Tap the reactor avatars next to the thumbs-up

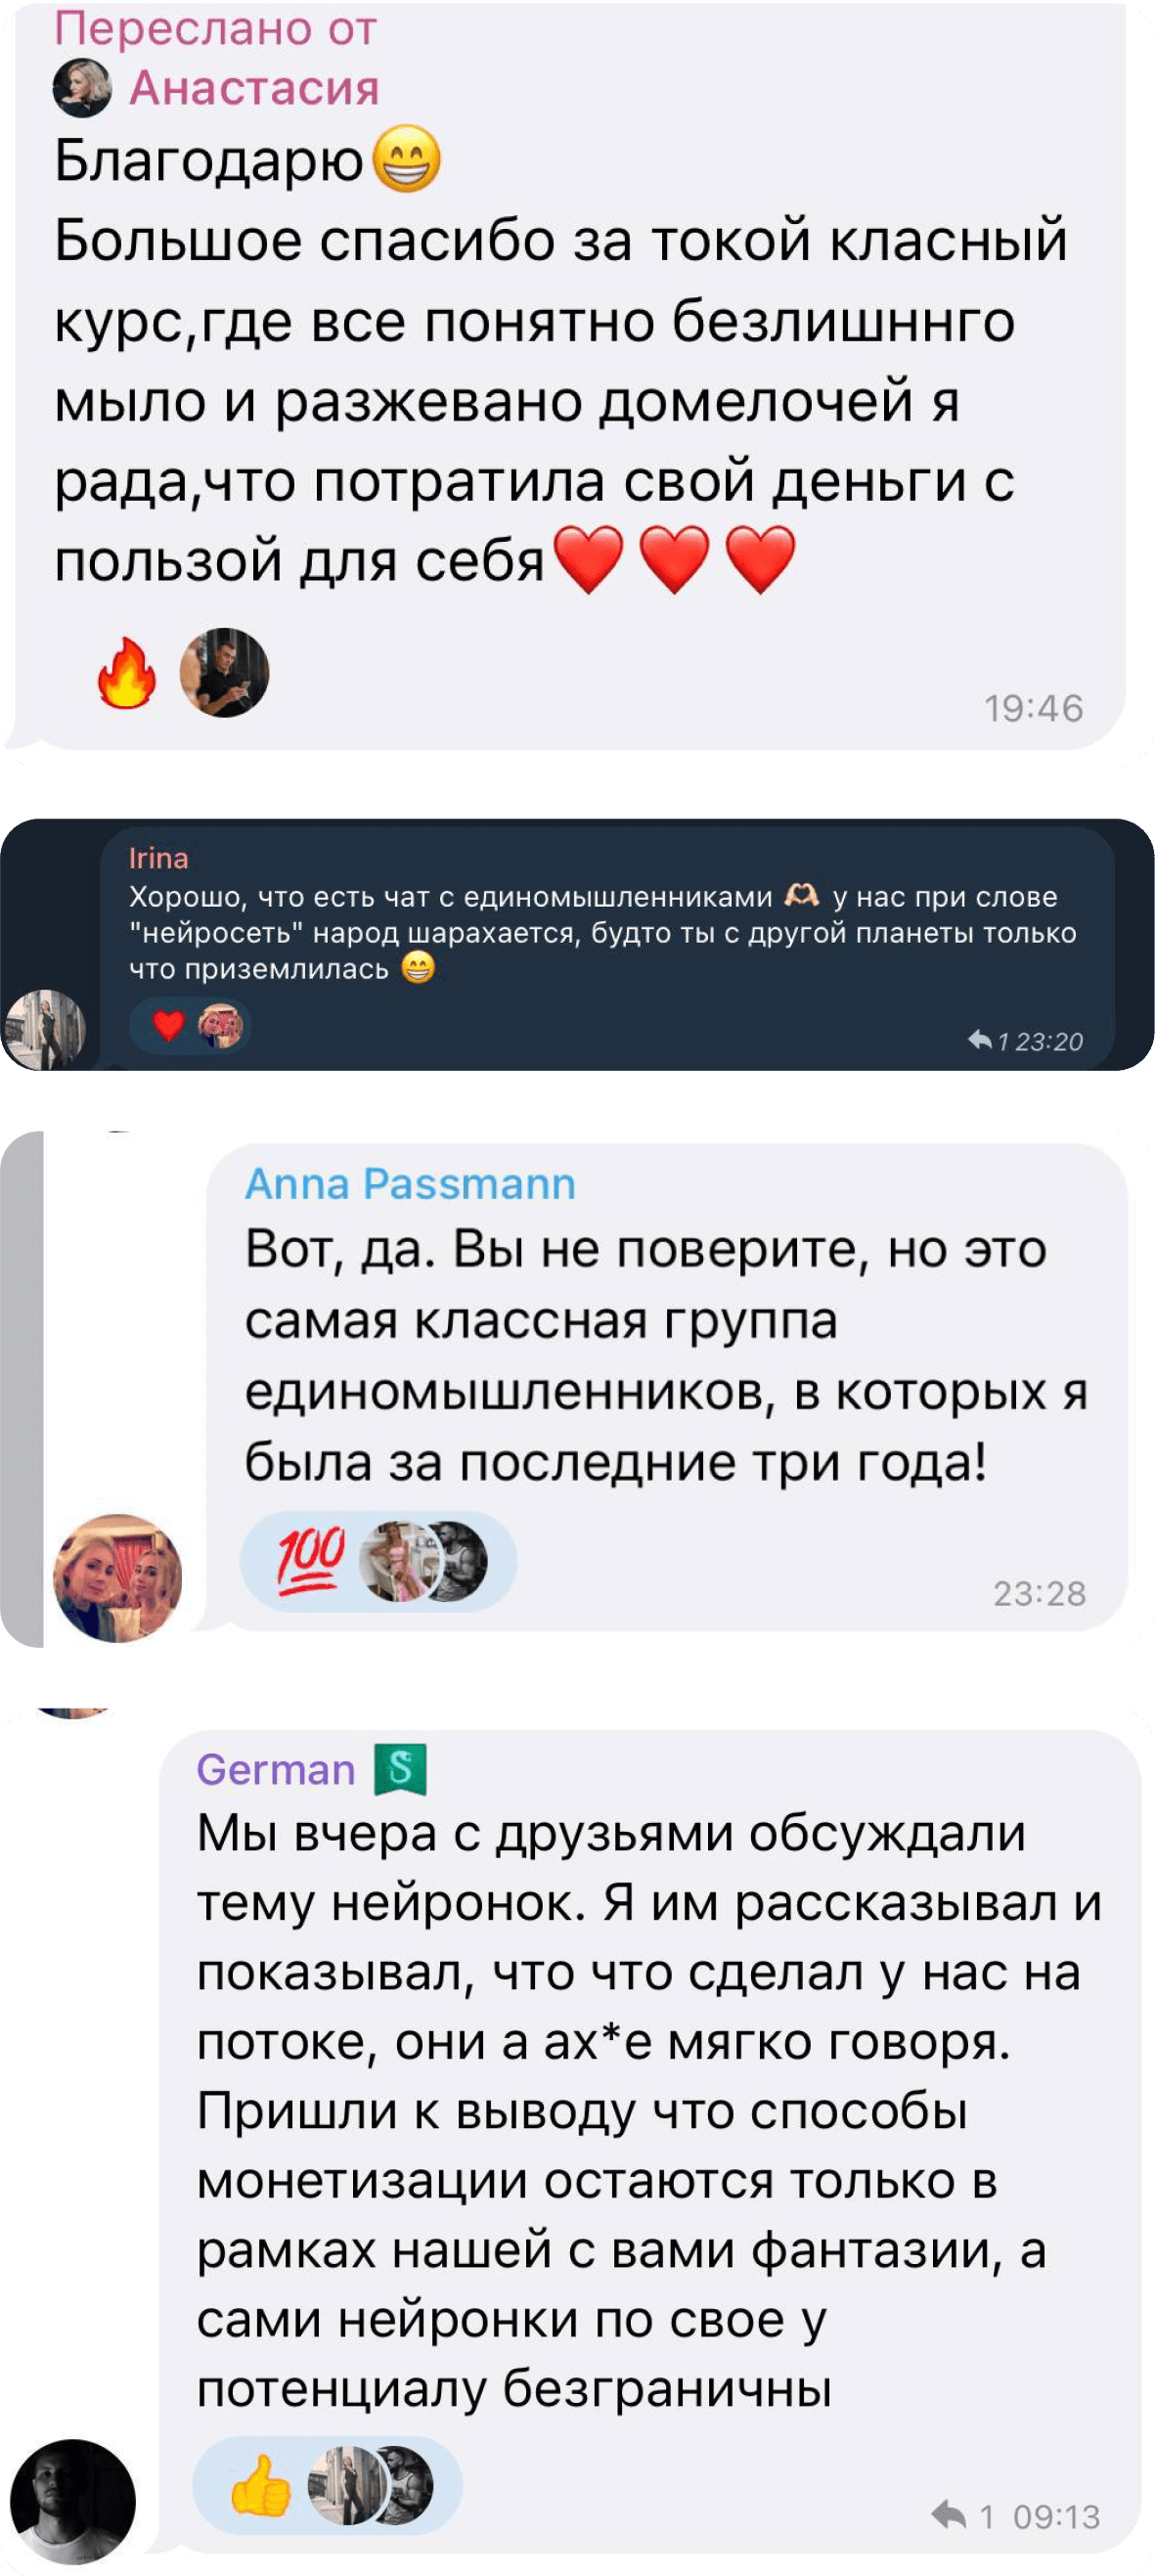point(370,2485)
